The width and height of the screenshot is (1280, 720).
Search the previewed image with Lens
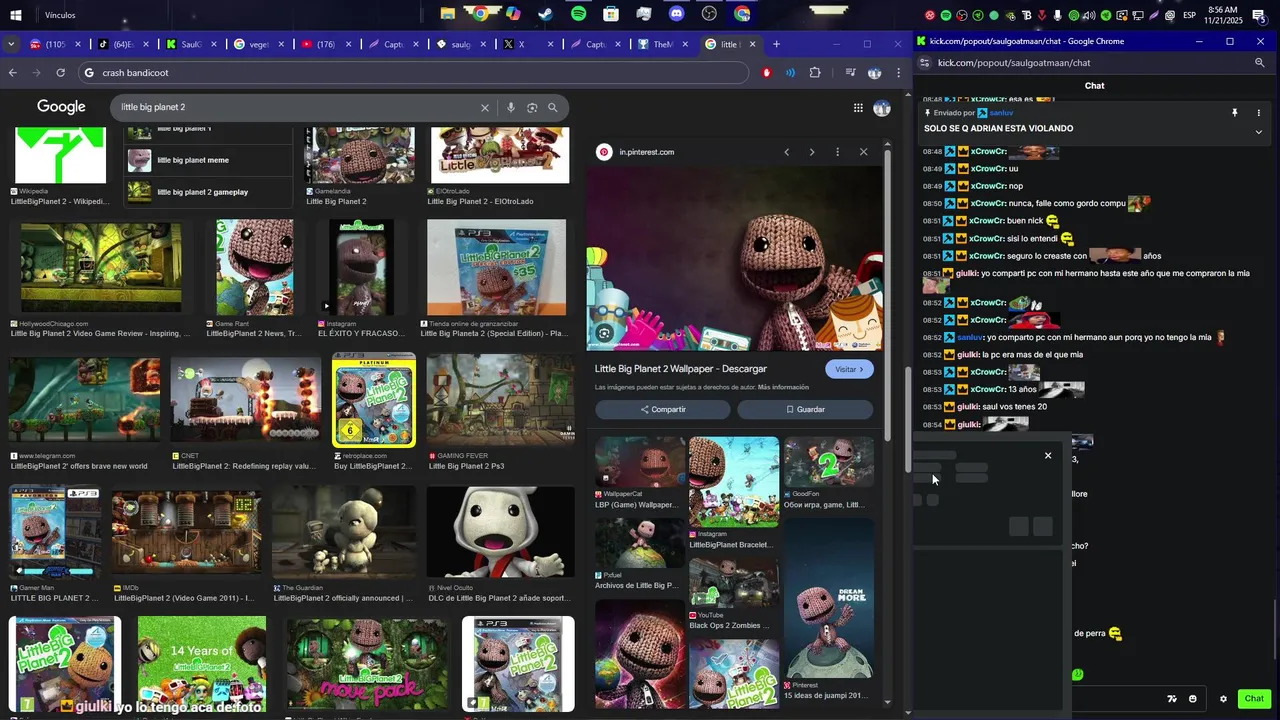point(605,334)
